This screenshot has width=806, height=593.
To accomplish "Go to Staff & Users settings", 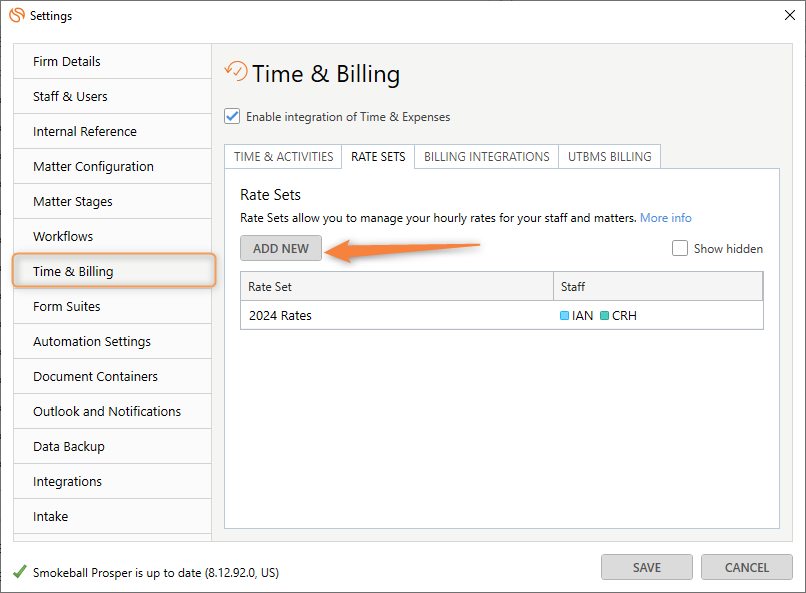I will (113, 97).
